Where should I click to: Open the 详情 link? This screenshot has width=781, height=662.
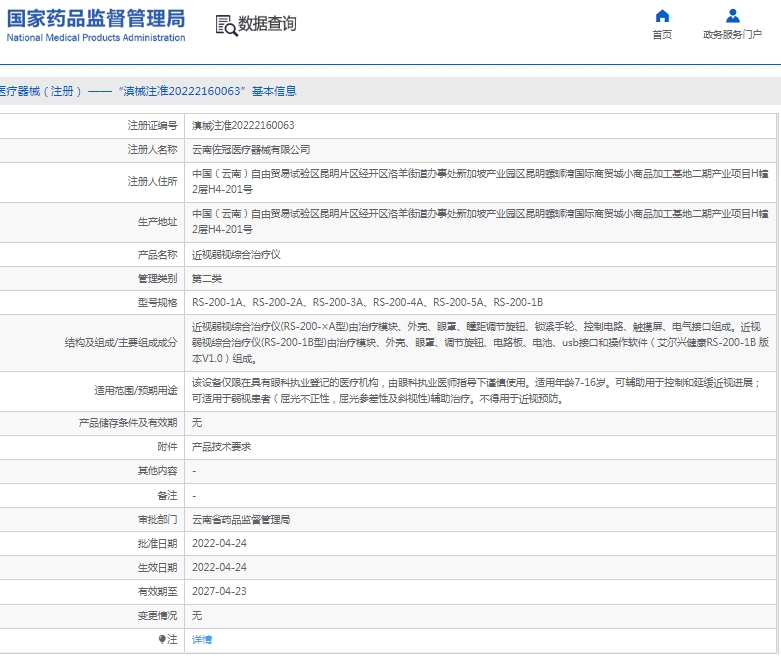coord(202,639)
